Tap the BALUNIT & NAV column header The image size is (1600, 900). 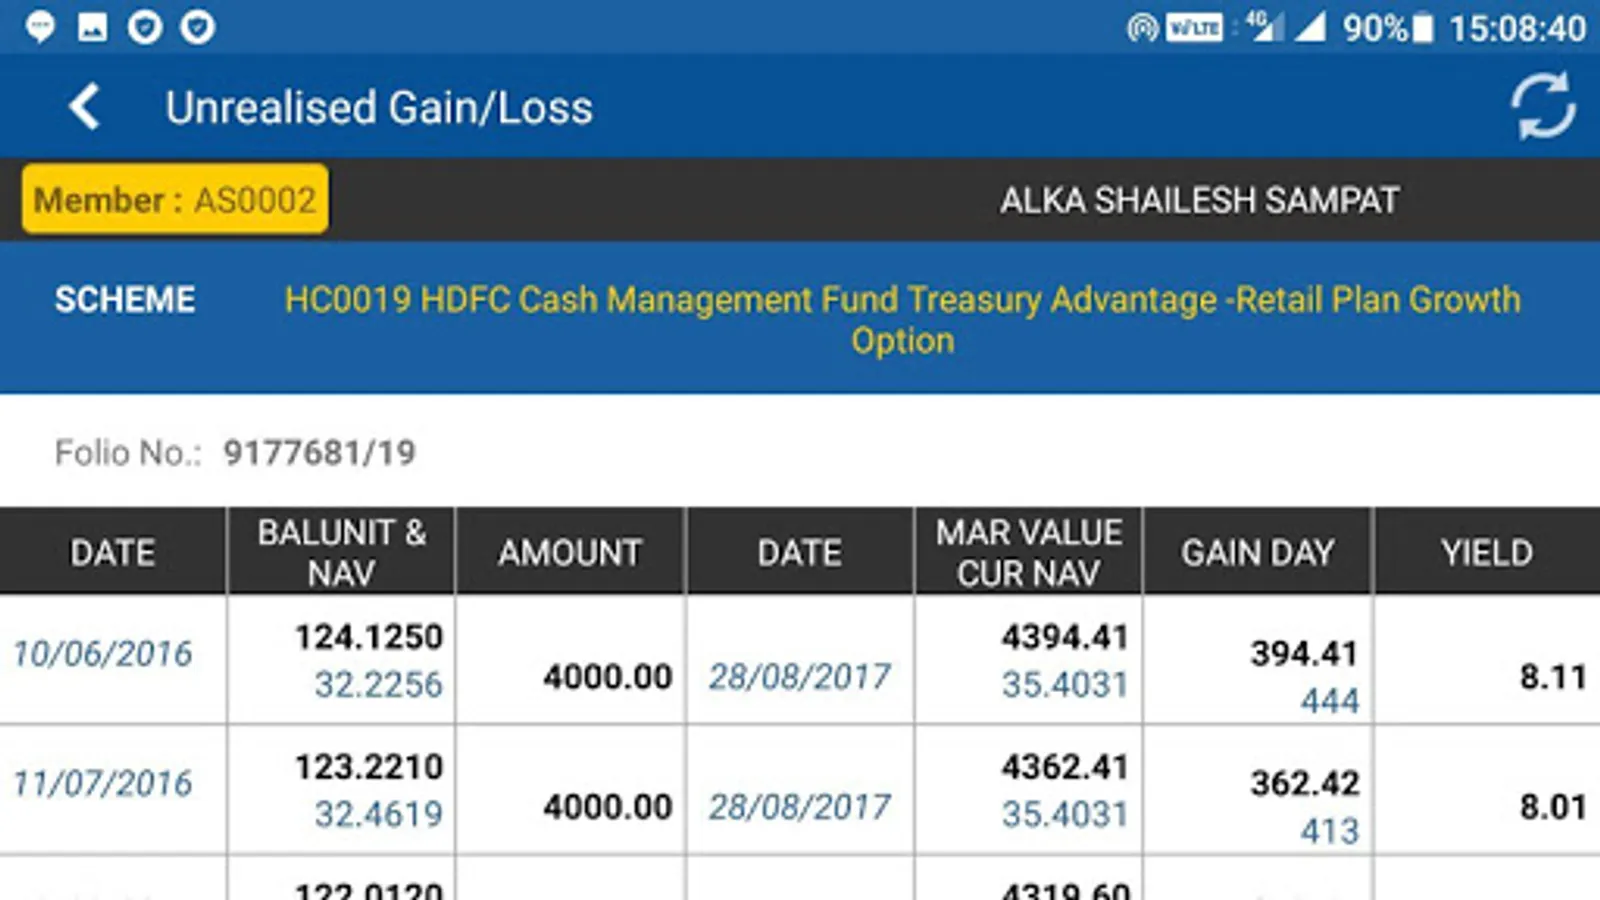pyautogui.click(x=341, y=552)
